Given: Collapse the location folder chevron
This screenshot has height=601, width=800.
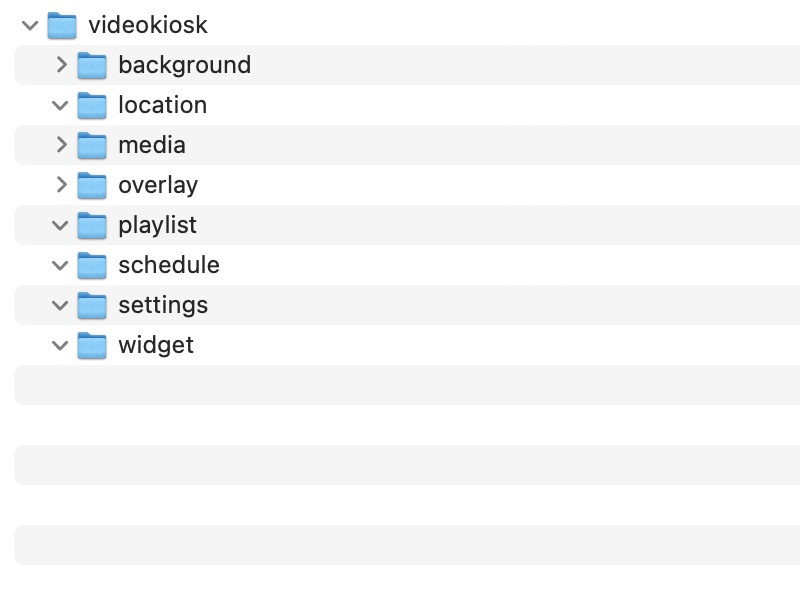Looking at the screenshot, I should pos(61,105).
